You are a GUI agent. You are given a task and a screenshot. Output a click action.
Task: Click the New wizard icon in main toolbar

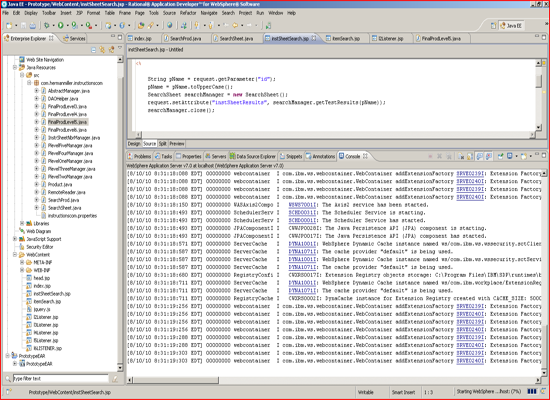(x=9, y=25)
